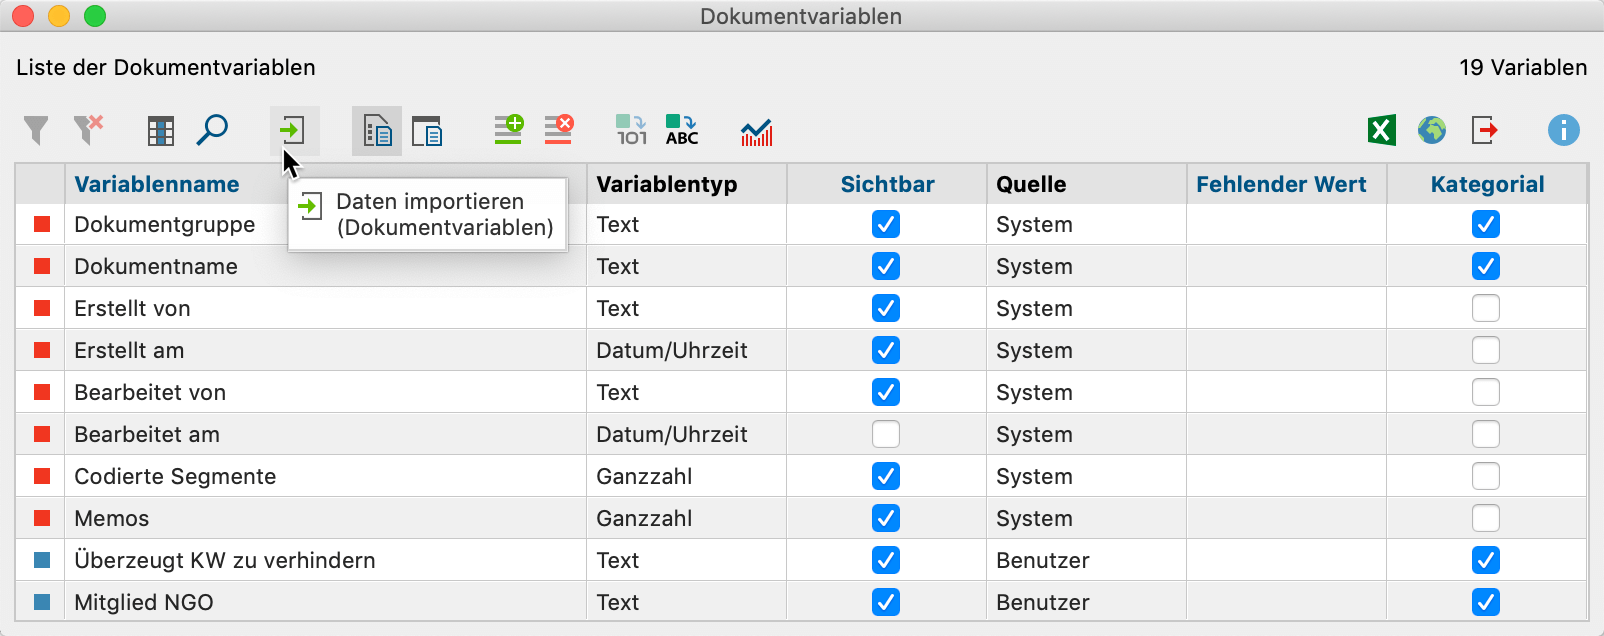Viewport: 1604px width, 636px height.
Task: Click the reset filter icon
Action: pyautogui.click(x=88, y=131)
